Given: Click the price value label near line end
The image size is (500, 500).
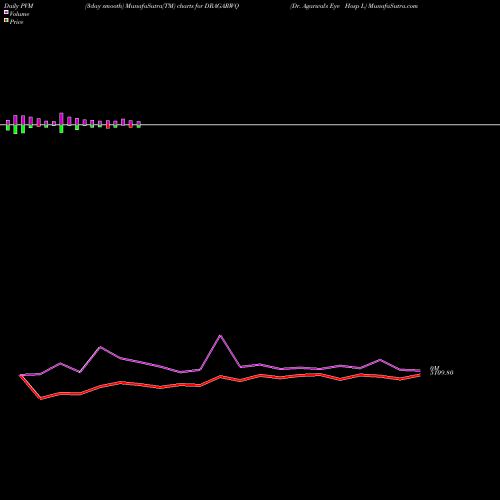Looking at the screenshot, I should point(441,373).
